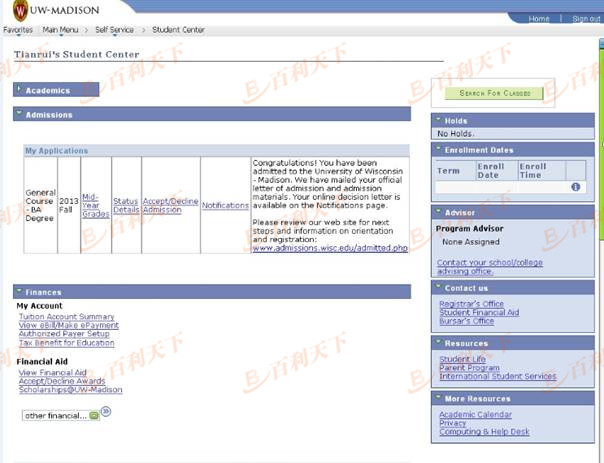Collapse the More Resources panel
Image resolution: width=604 pixels, height=463 pixels.
coord(438,397)
